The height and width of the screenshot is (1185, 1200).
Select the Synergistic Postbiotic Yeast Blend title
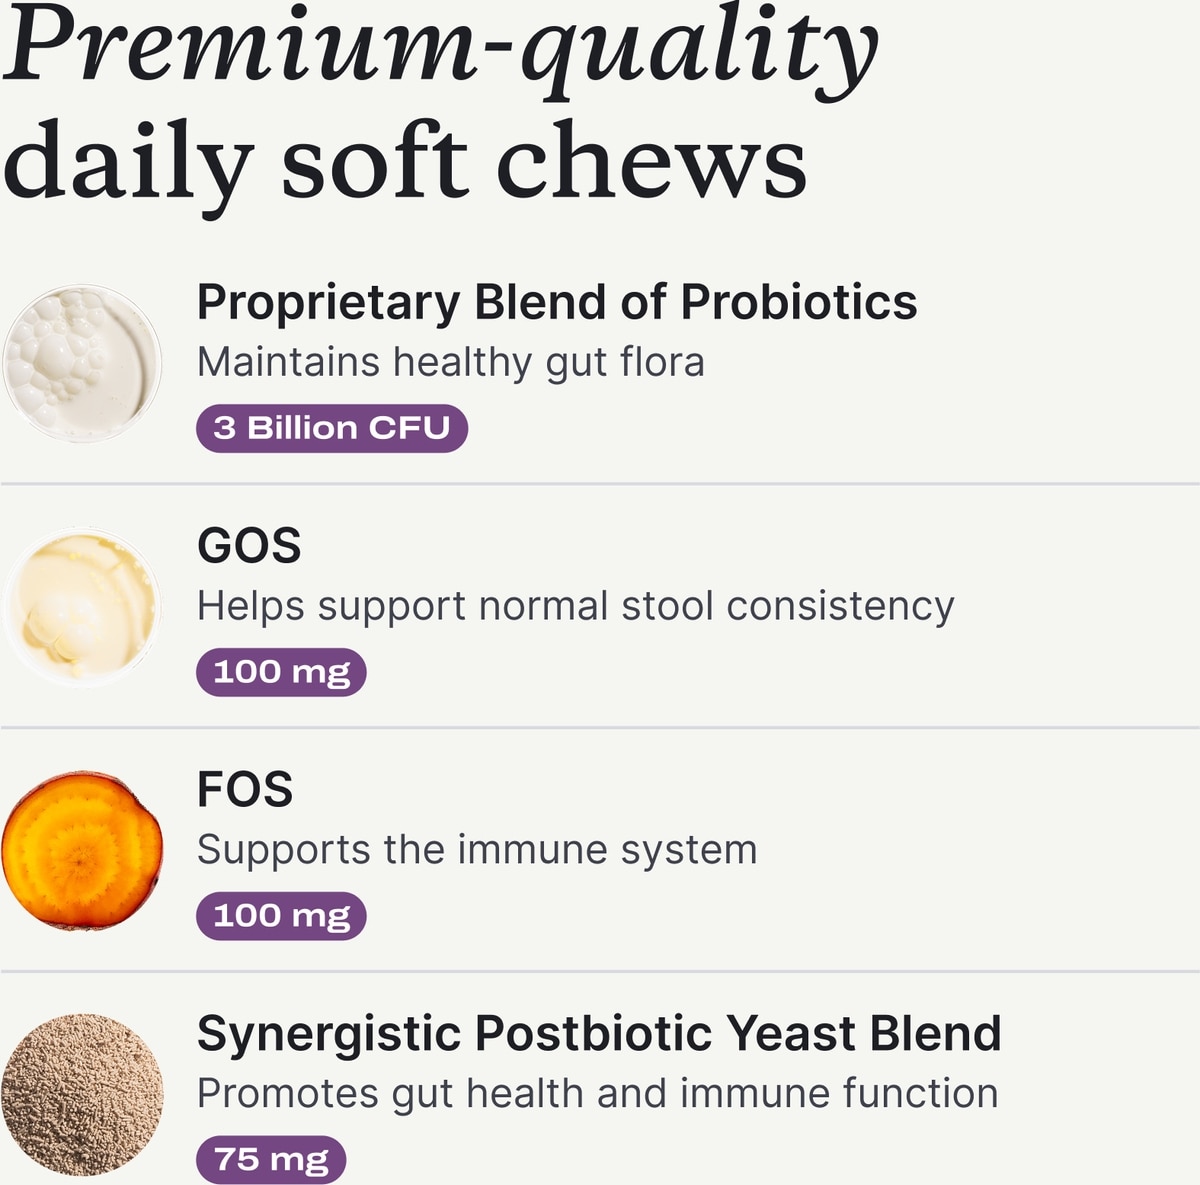pyautogui.click(x=598, y=1034)
